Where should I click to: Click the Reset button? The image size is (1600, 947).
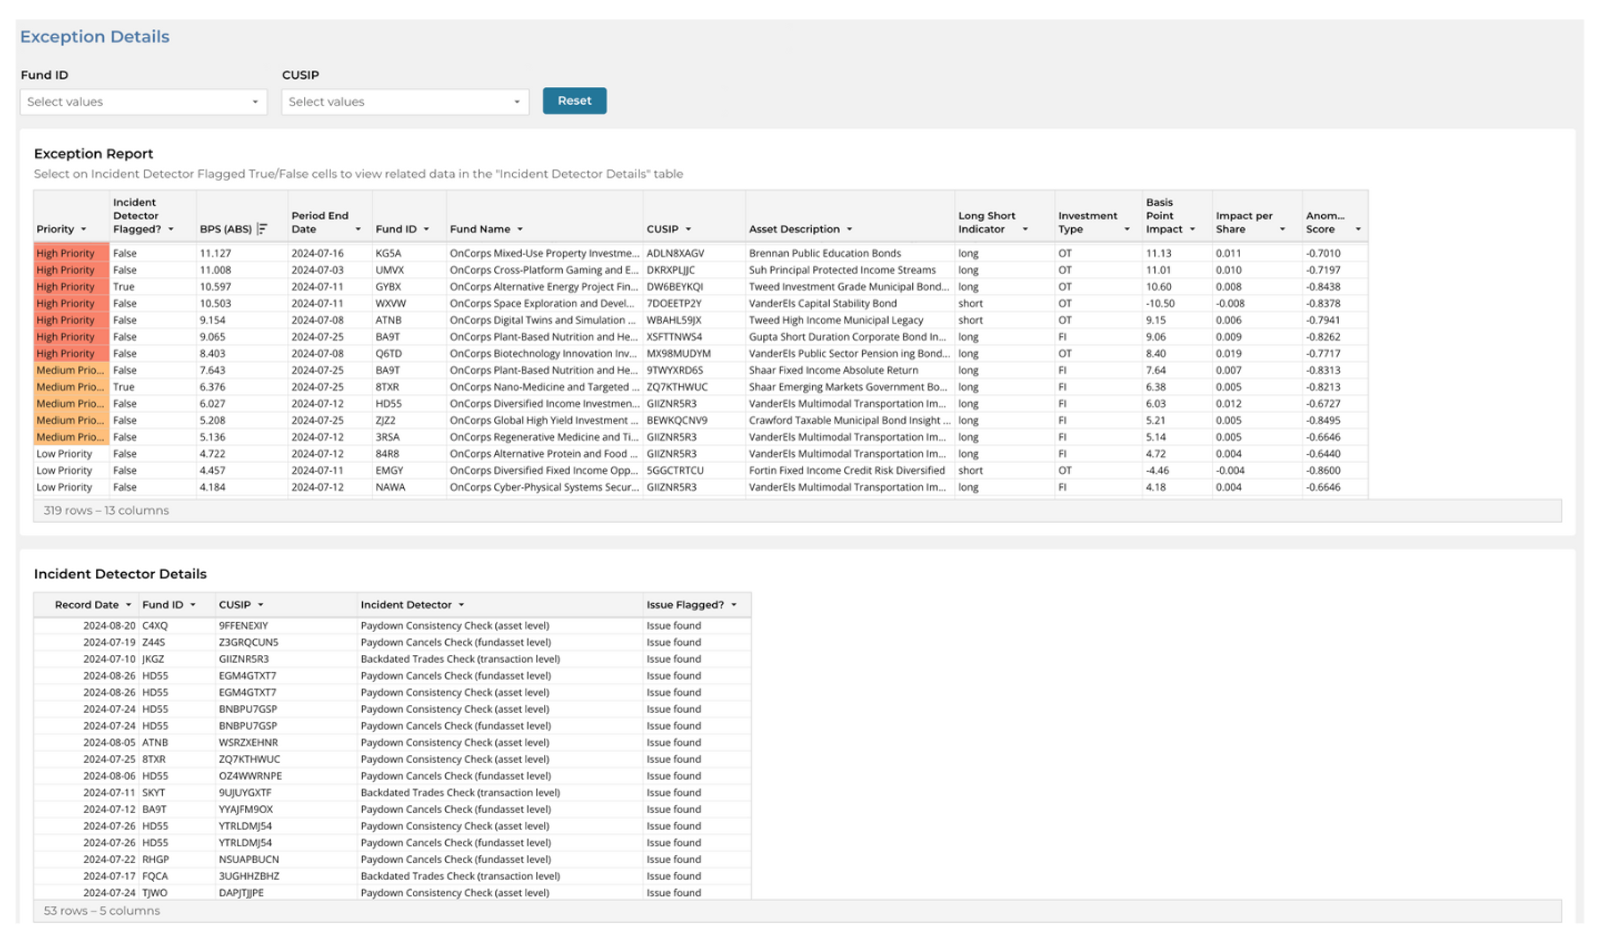[574, 101]
